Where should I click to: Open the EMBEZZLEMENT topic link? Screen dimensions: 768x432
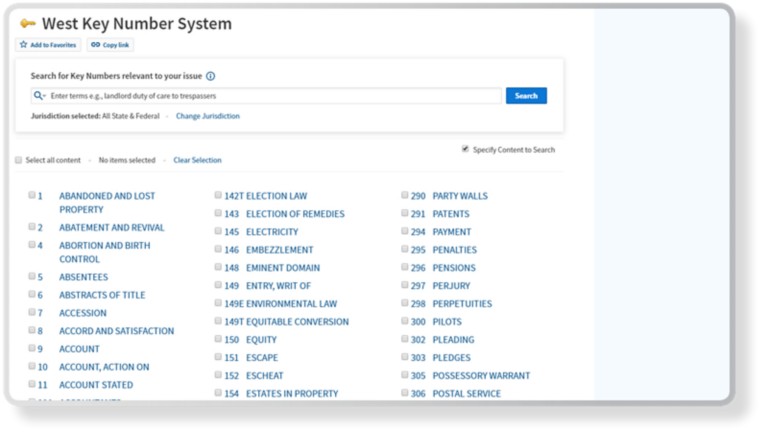280,250
